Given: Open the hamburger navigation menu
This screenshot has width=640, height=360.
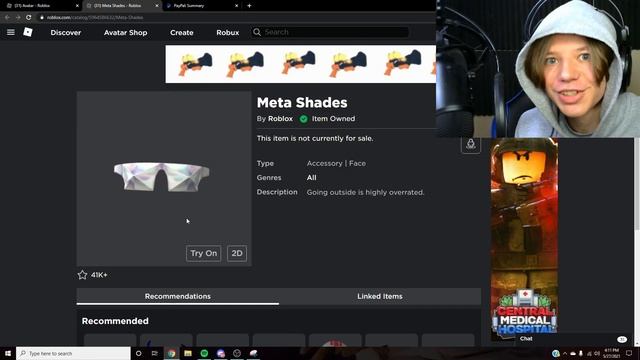Looking at the screenshot, I should tap(11, 32).
